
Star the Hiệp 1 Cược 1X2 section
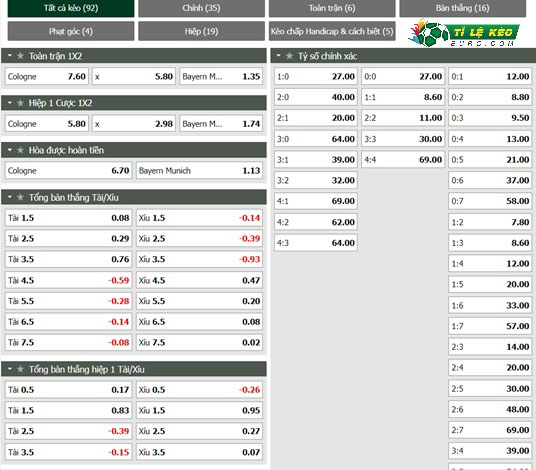pos(21,103)
